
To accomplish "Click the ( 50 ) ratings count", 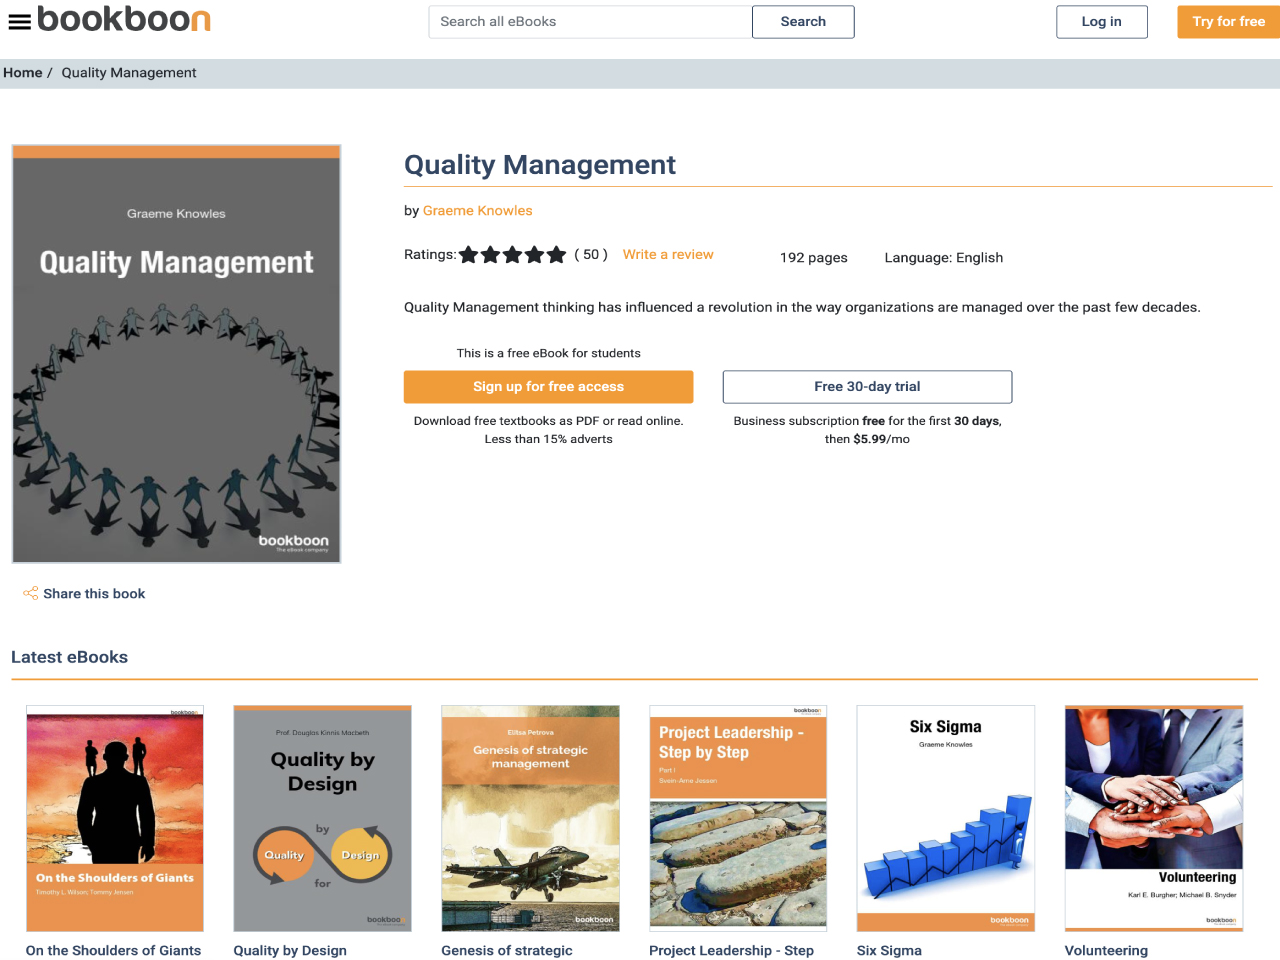I will click(x=591, y=255).
